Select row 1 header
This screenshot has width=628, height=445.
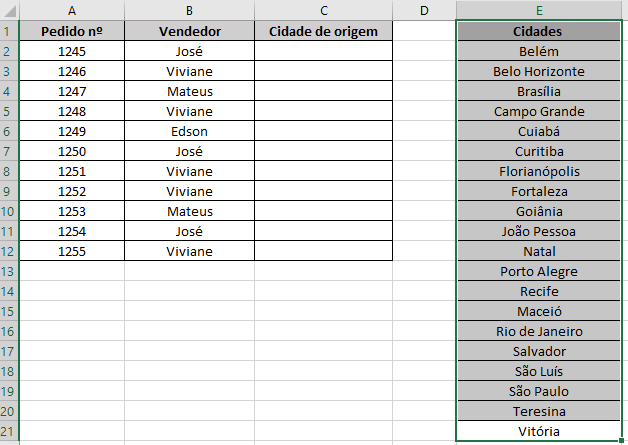9,32
